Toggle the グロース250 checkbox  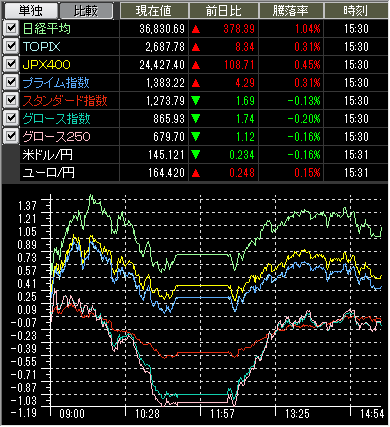pos(11,137)
